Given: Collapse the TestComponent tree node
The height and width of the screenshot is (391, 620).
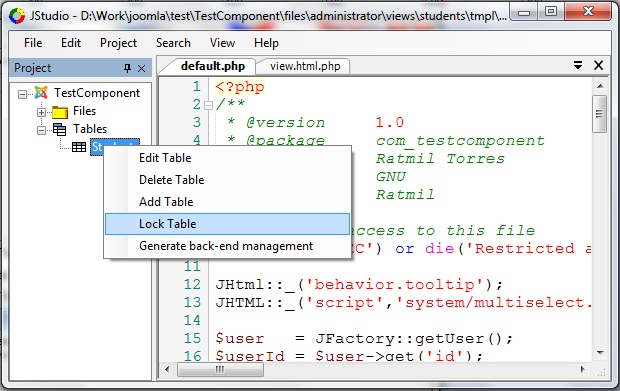Looking at the screenshot, I should [x=22, y=94].
